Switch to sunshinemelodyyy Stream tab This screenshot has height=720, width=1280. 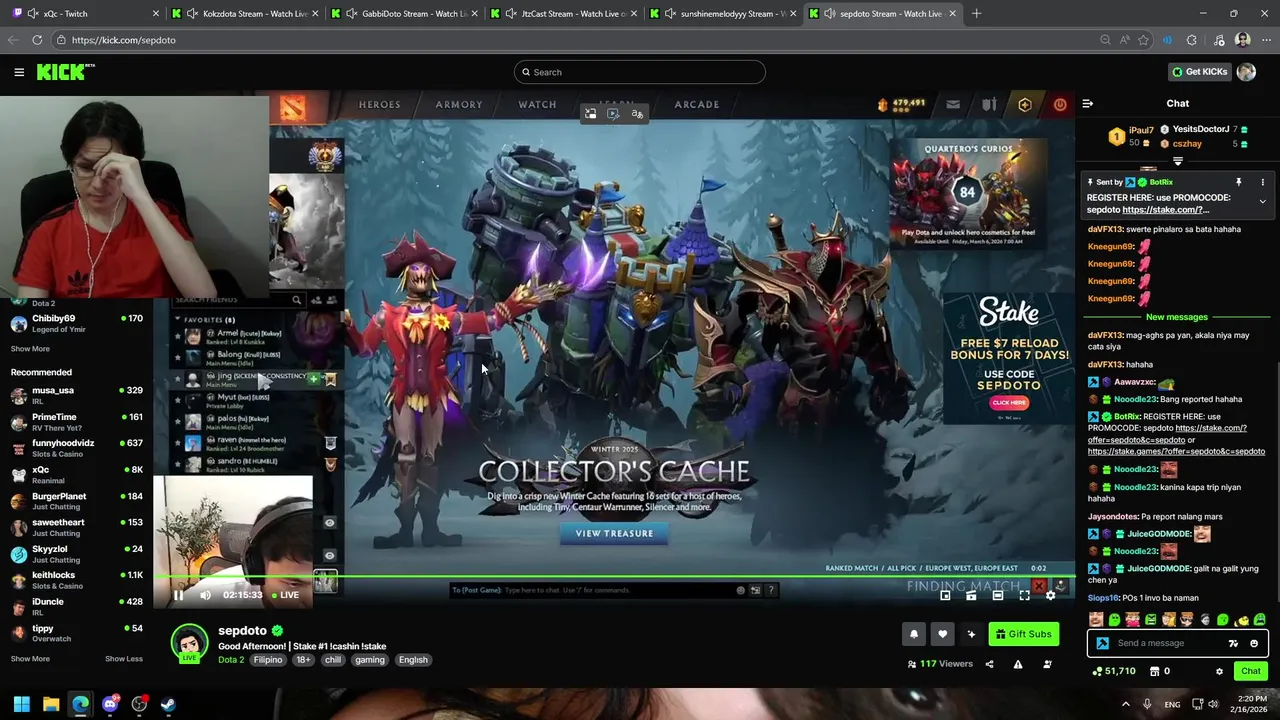point(724,14)
